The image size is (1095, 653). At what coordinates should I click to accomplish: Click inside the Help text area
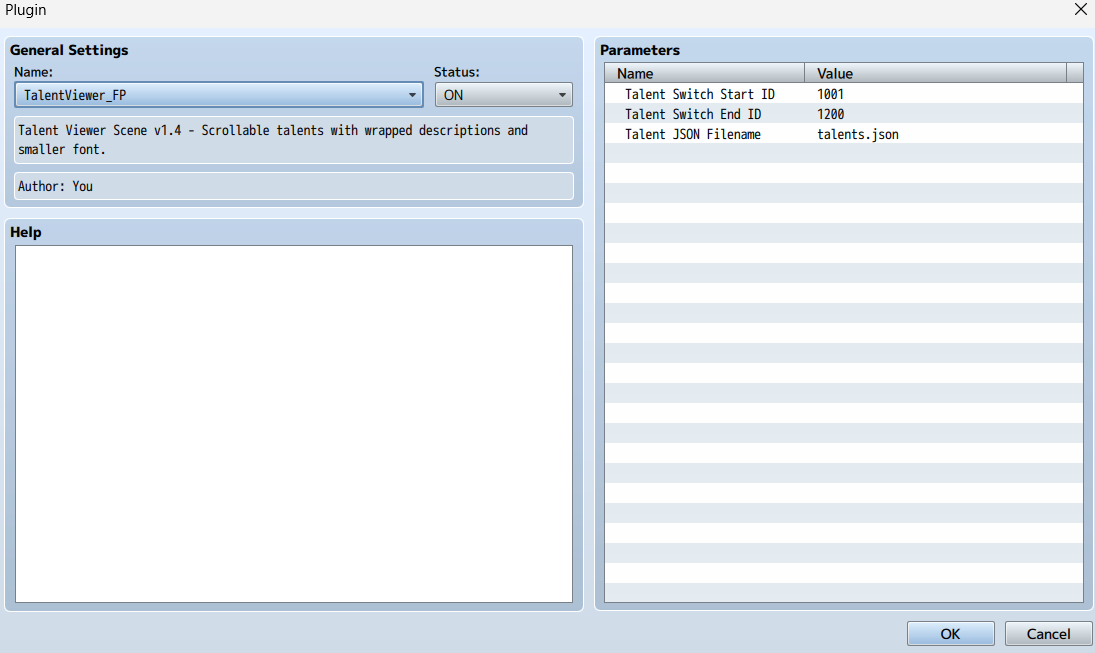293,423
